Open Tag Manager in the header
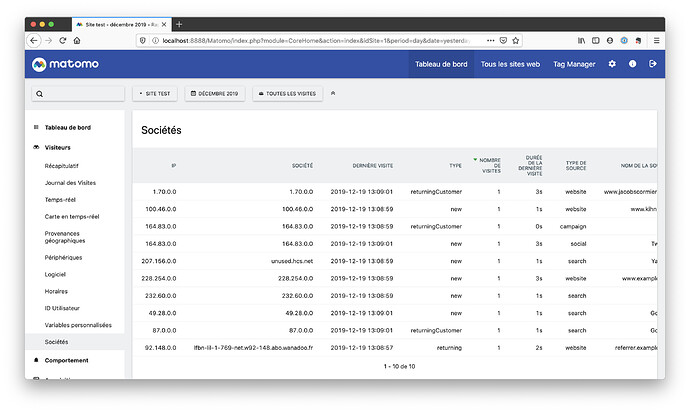690x412 pixels. (574, 64)
